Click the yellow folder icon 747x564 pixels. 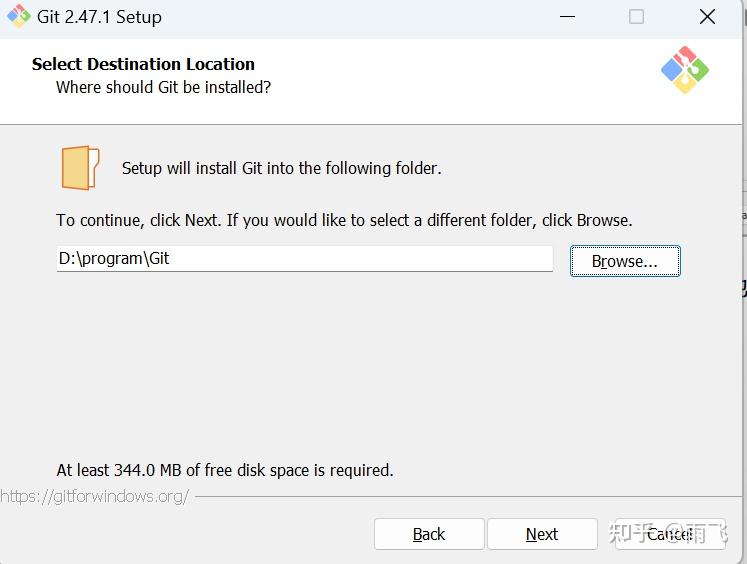[x=80, y=168]
